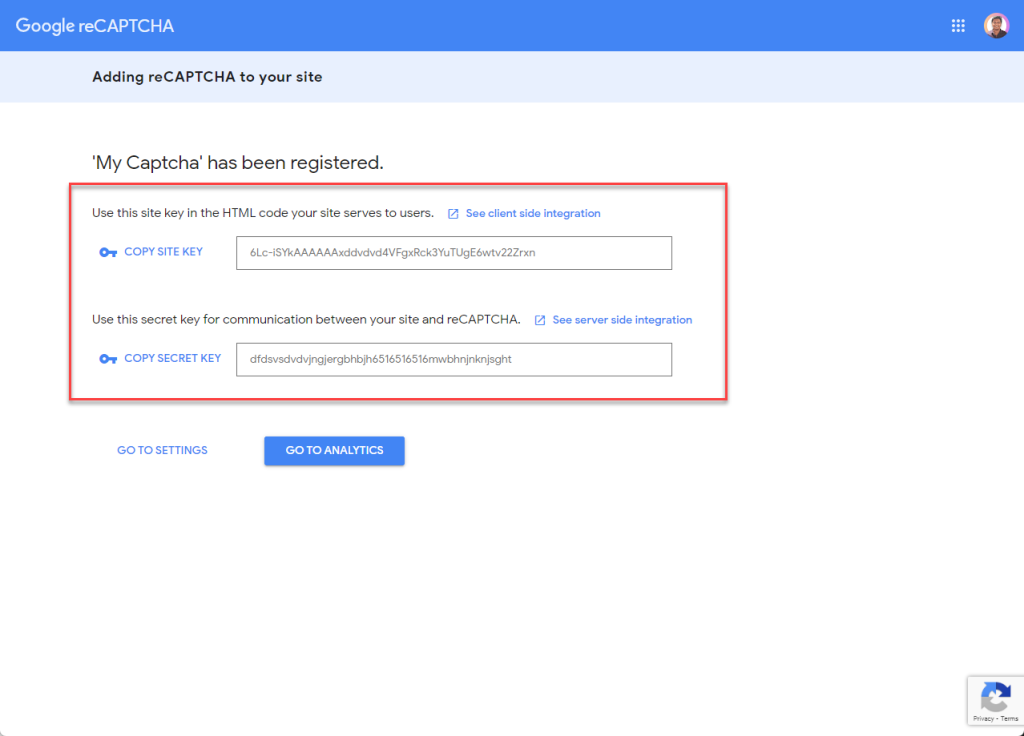Open the Terms link in reCAPTCHA badge

1009,718
